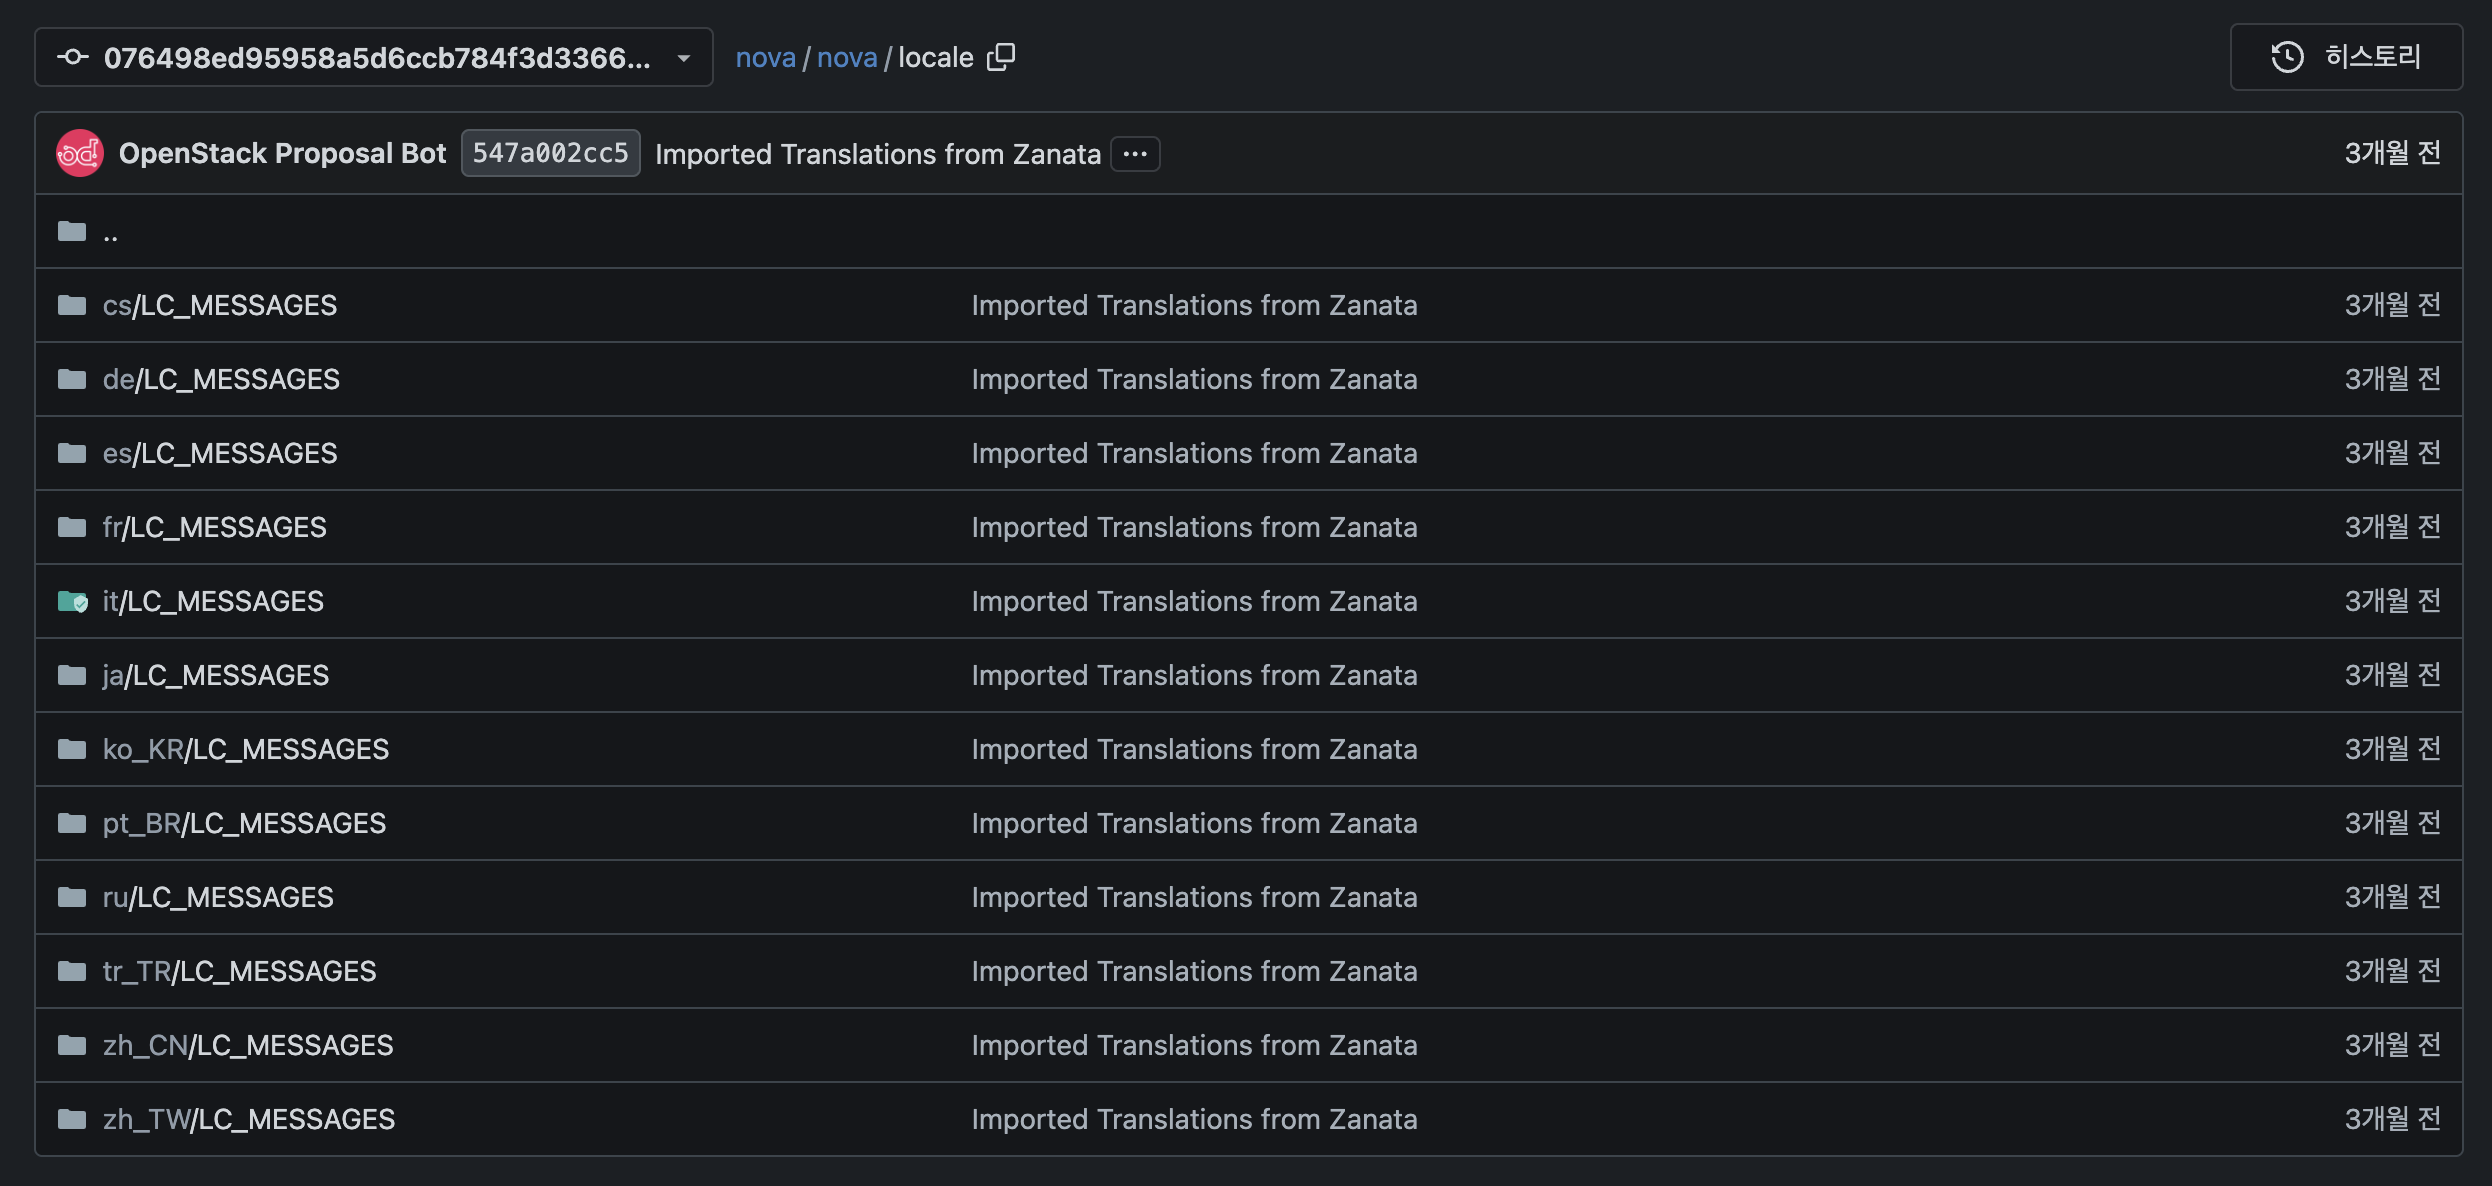Open the OpenStack Proposal Bot profile name
Viewport: 2492px width, 1186px height.
click(x=282, y=153)
